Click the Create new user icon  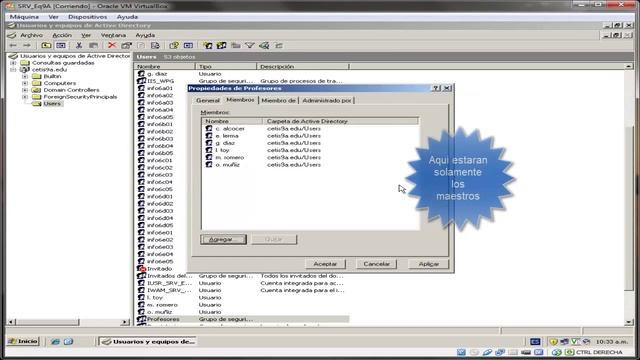tap(207, 45)
